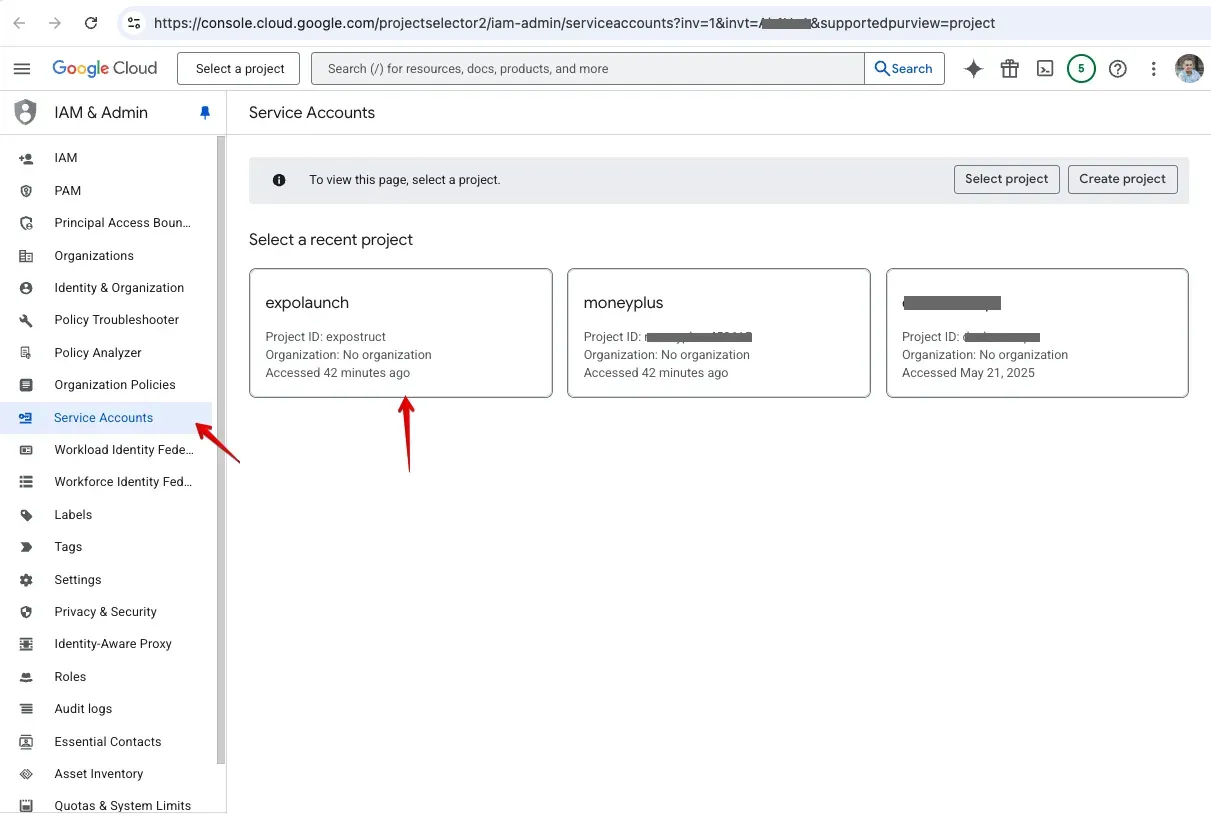Select Service Accounts in the sidebar
The width and height of the screenshot is (1211, 814).
coord(106,418)
